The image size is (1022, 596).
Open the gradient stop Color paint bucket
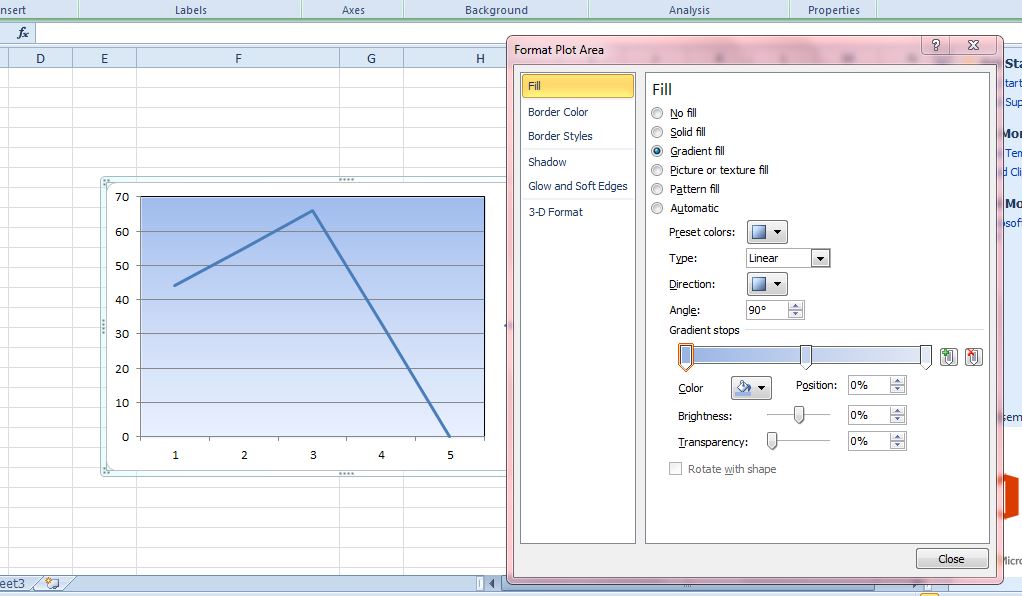751,388
